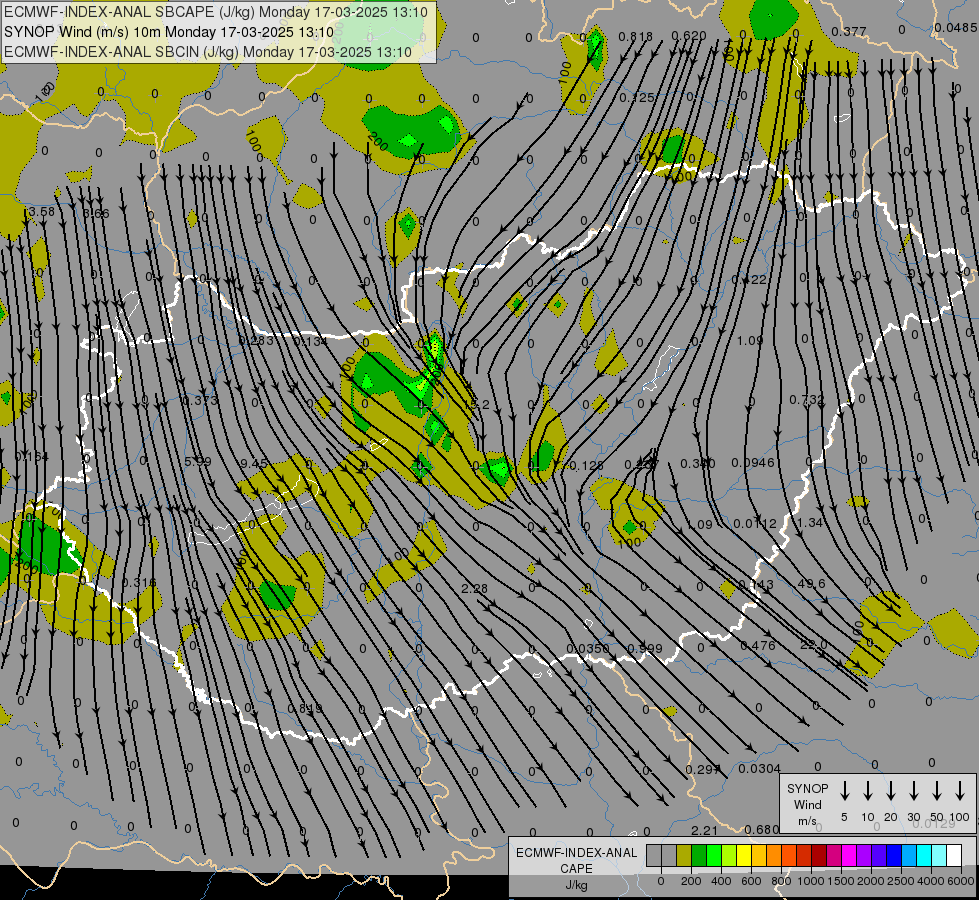Click the map value "0.340"
This screenshot has width=979, height=900.
tap(697, 463)
